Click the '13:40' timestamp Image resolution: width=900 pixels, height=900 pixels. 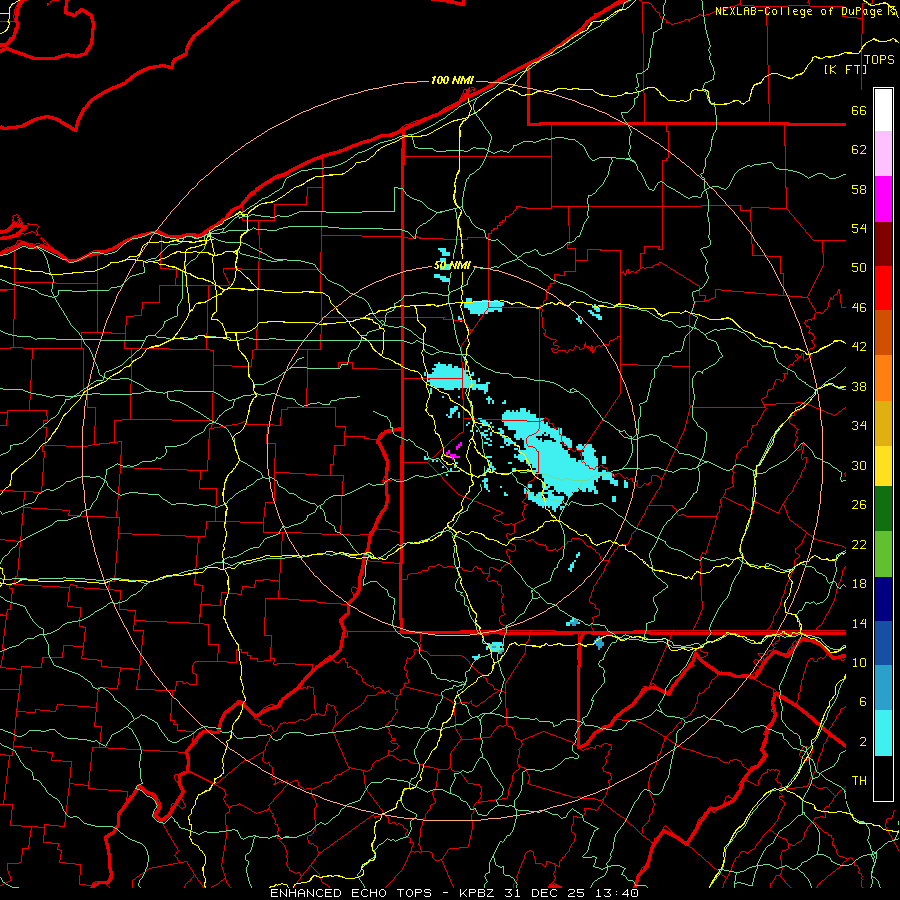tap(616, 893)
